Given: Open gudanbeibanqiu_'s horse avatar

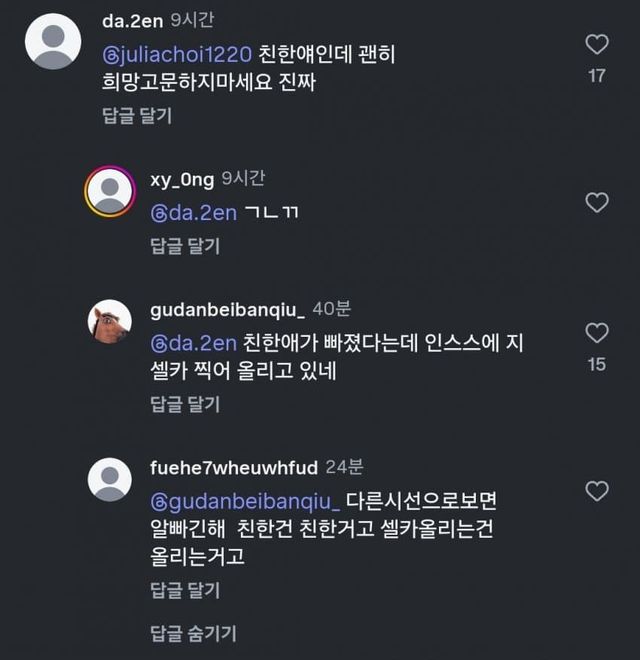Looking at the screenshot, I should click(x=110, y=321).
